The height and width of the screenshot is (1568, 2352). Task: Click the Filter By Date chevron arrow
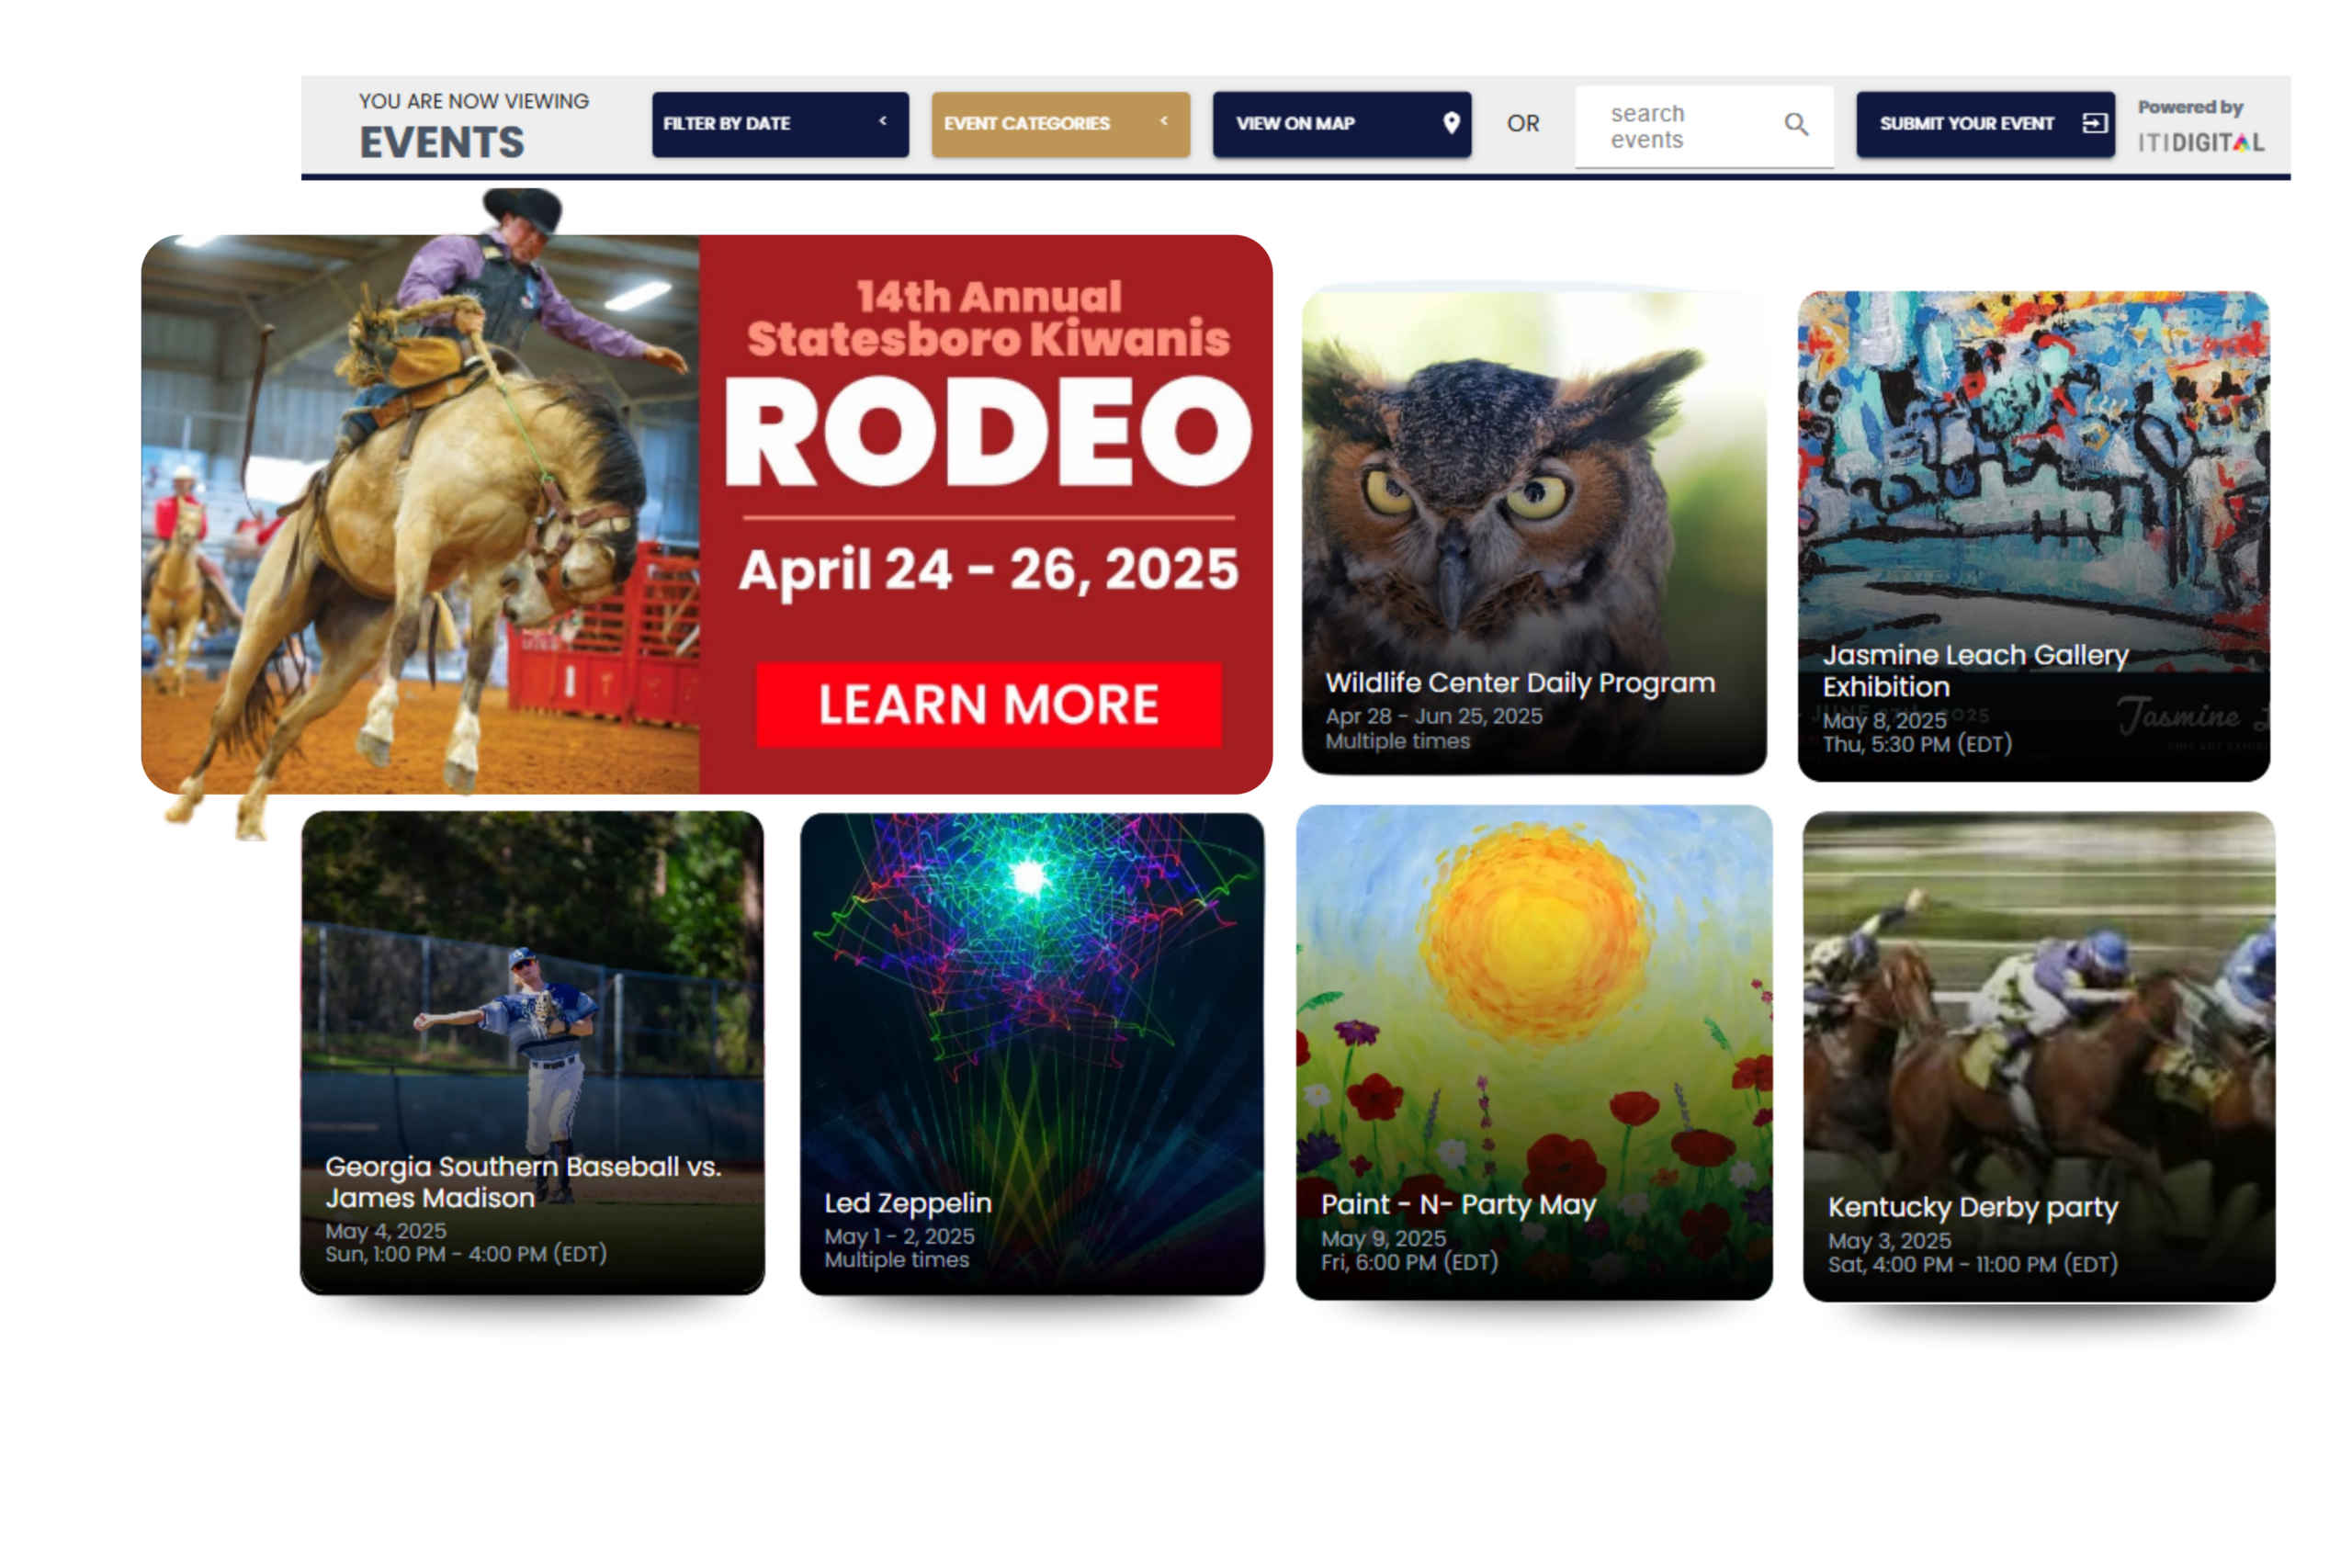(x=882, y=121)
